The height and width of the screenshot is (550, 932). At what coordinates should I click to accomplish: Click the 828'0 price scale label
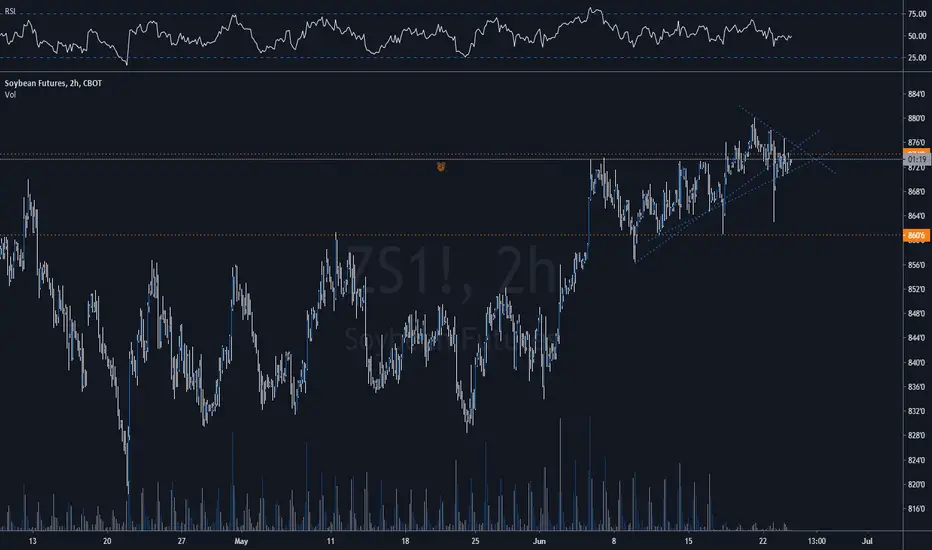917,435
